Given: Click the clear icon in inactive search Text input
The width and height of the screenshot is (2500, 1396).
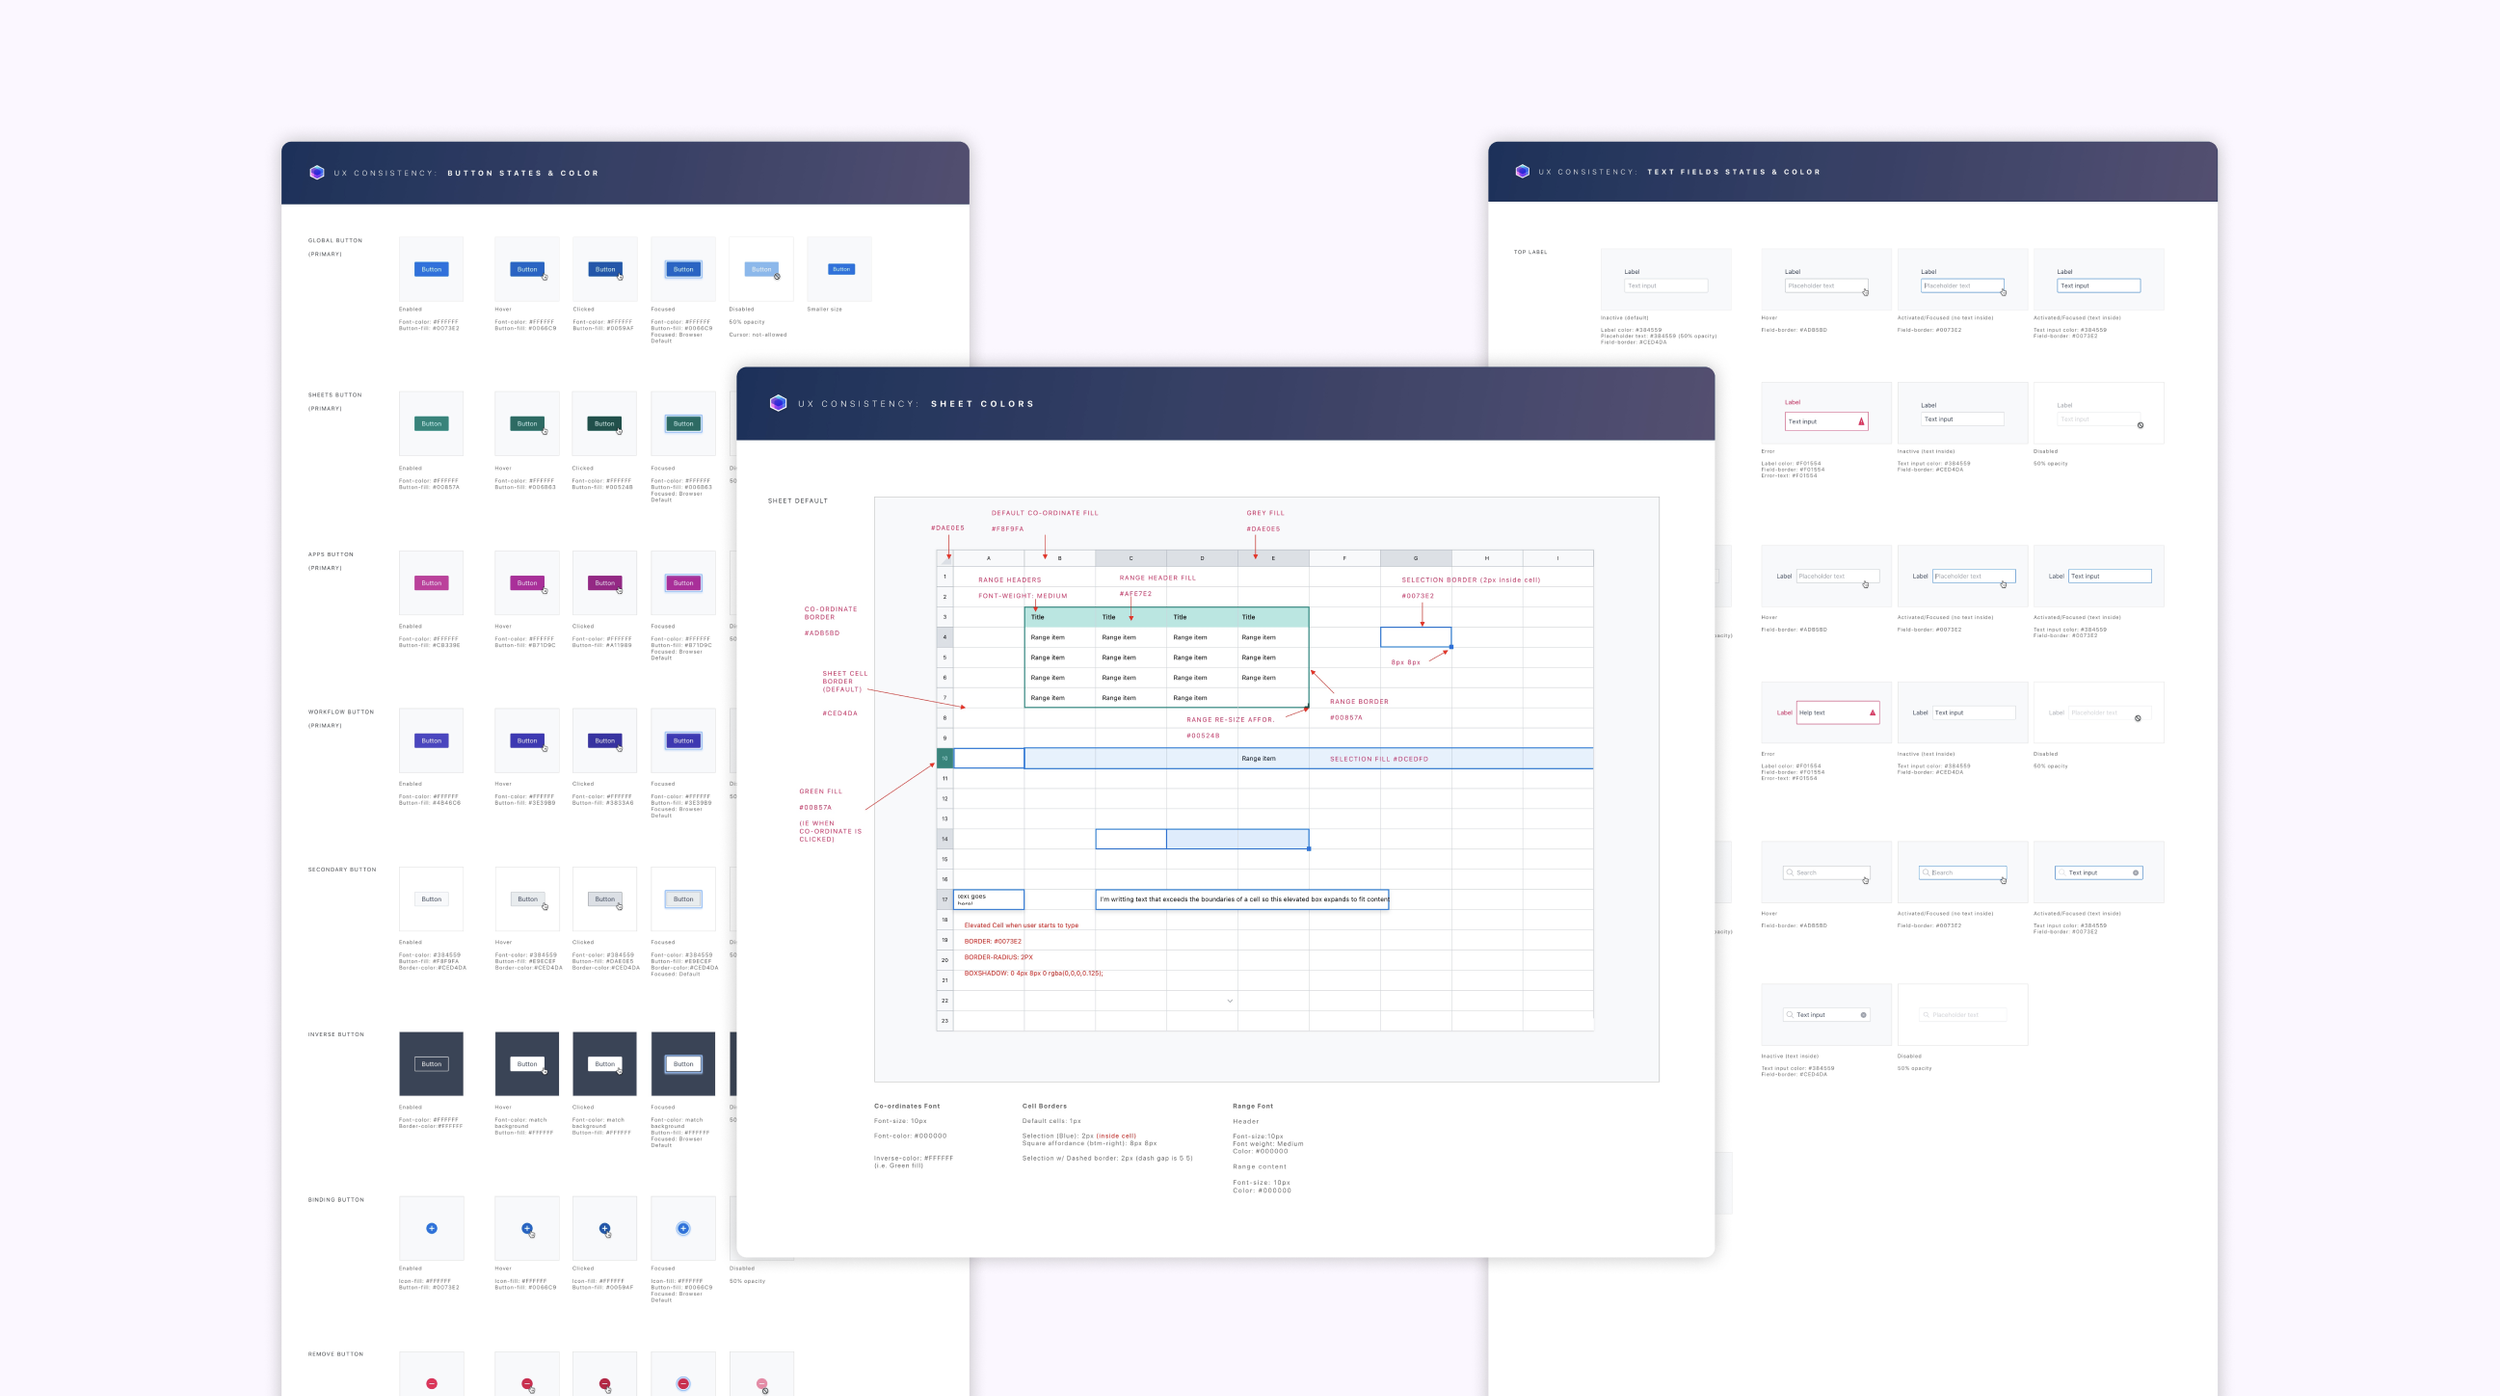Looking at the screenshot, I should [1863, 1015].
